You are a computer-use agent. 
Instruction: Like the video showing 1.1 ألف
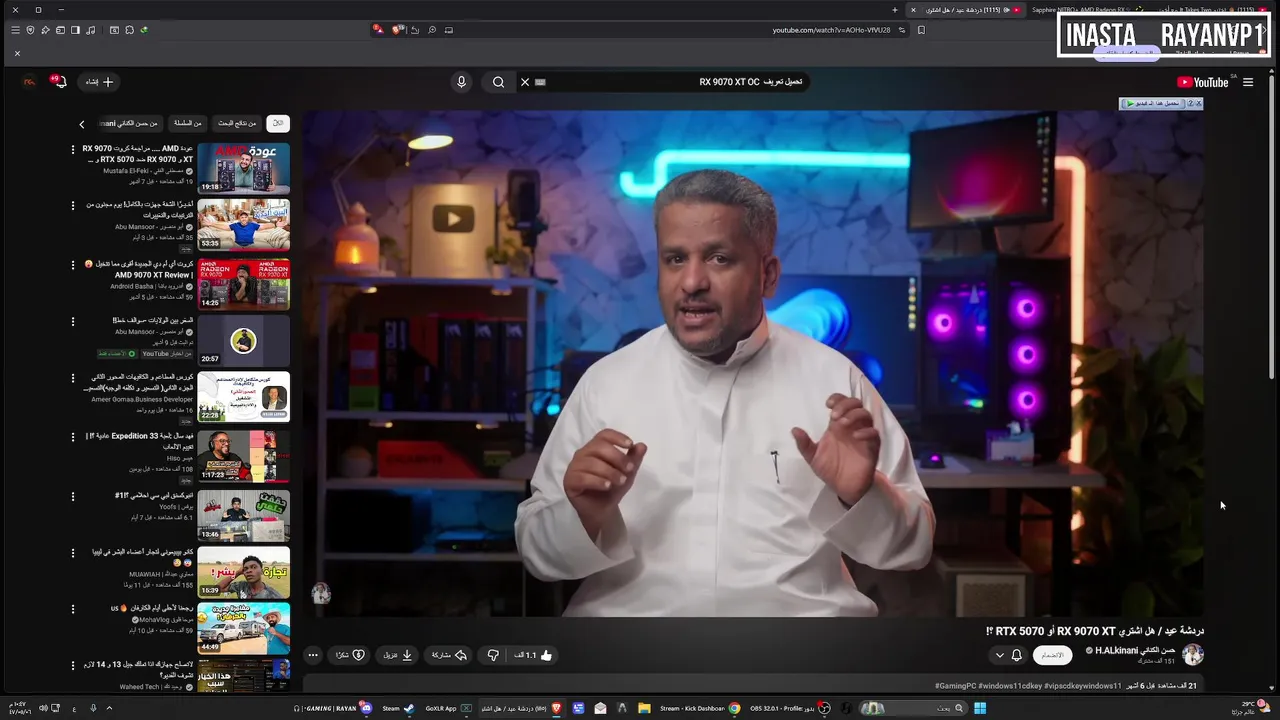click(x=533, y=655)
